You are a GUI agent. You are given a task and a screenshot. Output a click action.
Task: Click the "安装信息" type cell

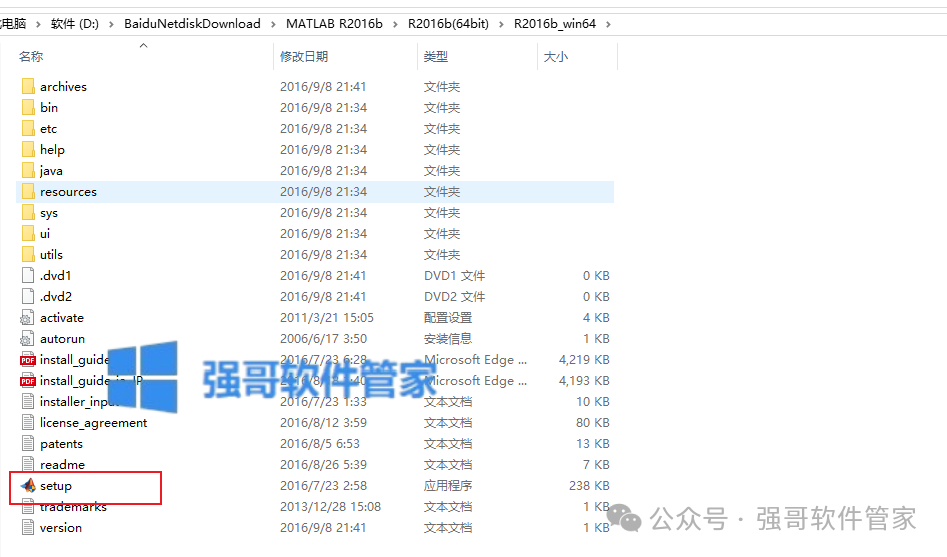(x=448, y=338)
